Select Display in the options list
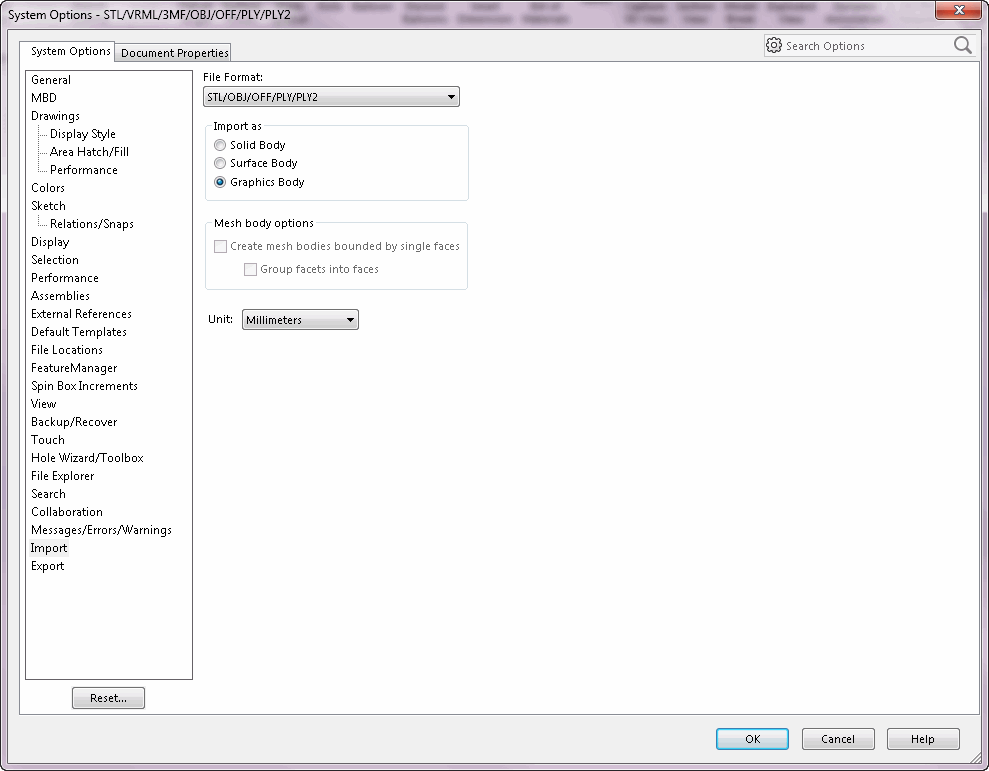The height and width of the screenshot is (771, 989). tap(50, 242)
